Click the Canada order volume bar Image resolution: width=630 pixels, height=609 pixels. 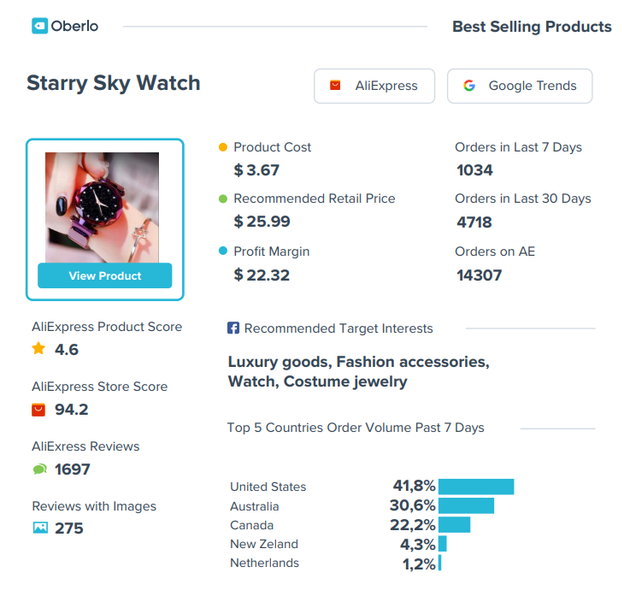pos(454,525)
